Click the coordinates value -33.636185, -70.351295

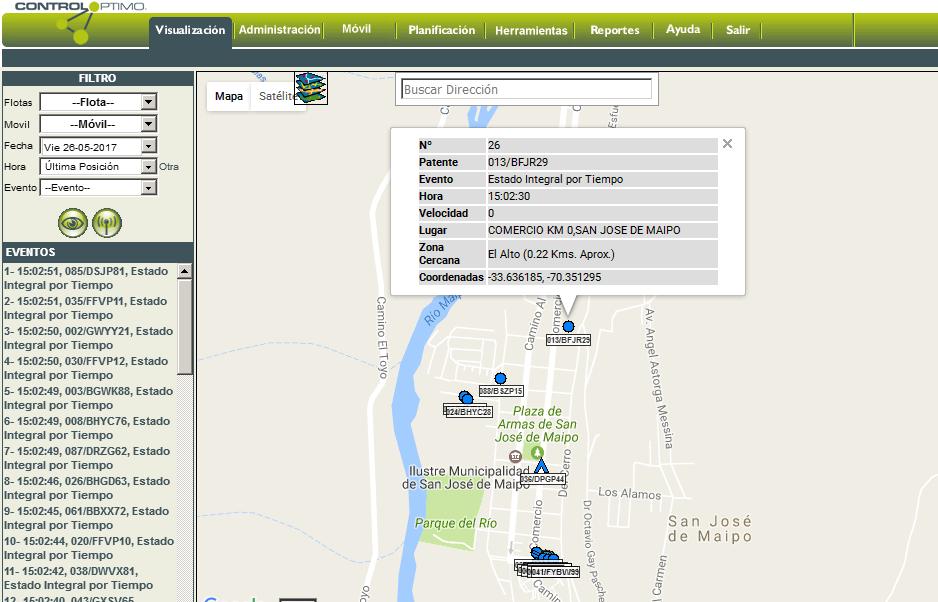[544, 277]
